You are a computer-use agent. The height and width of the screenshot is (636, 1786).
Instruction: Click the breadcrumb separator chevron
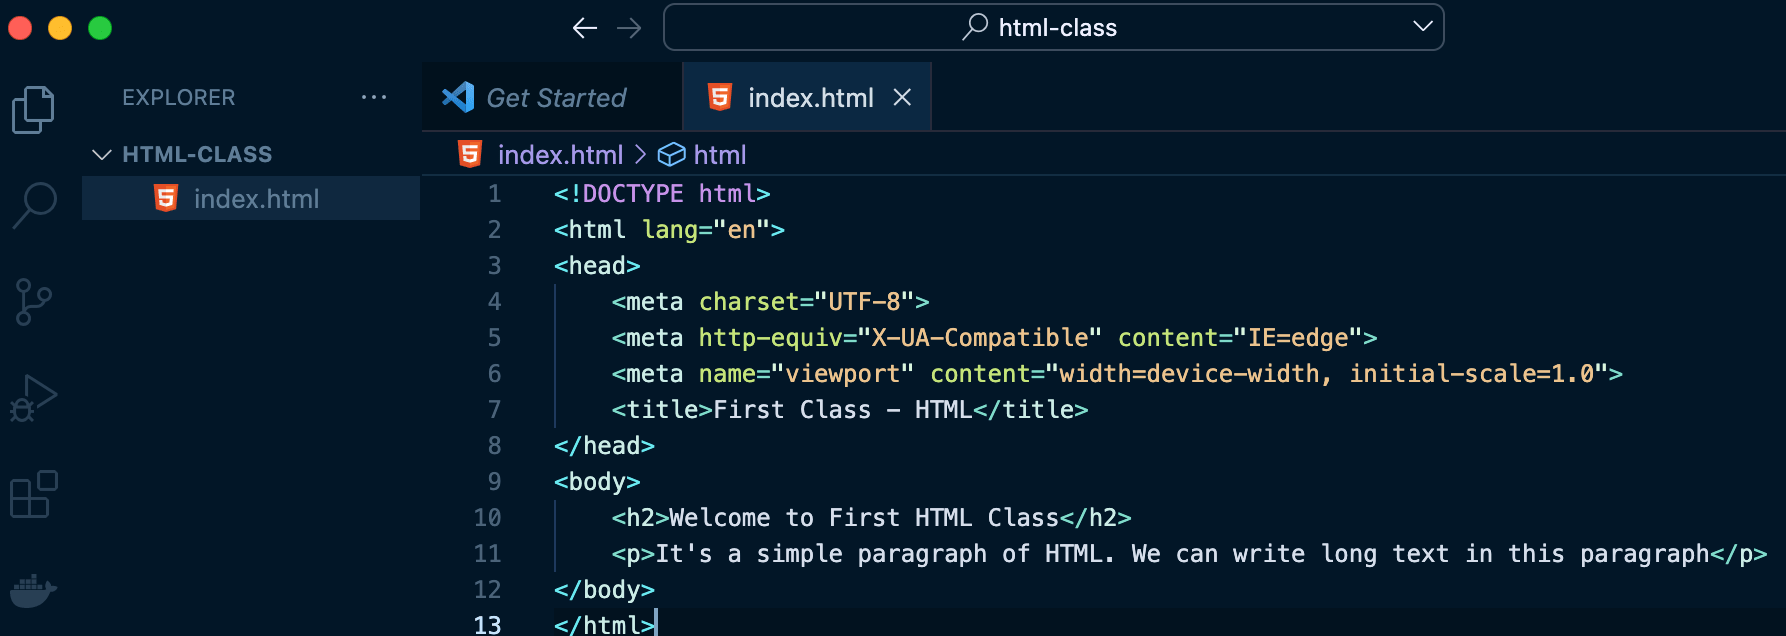pos(640,154)
